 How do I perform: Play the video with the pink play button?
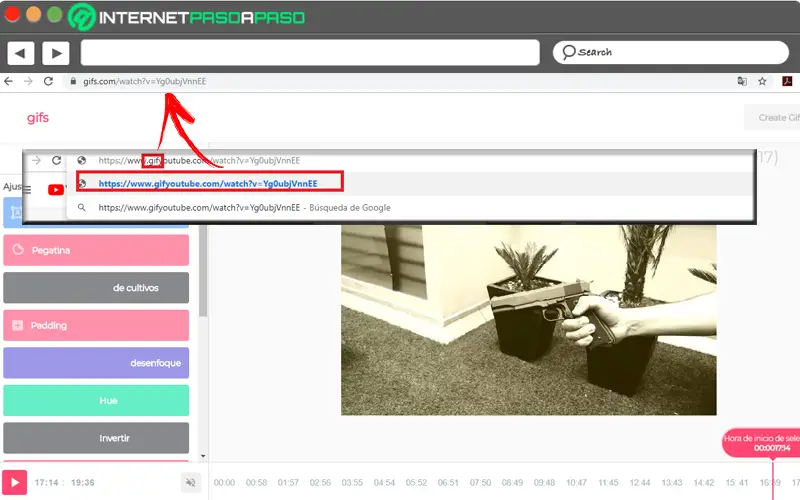[14, 482]
